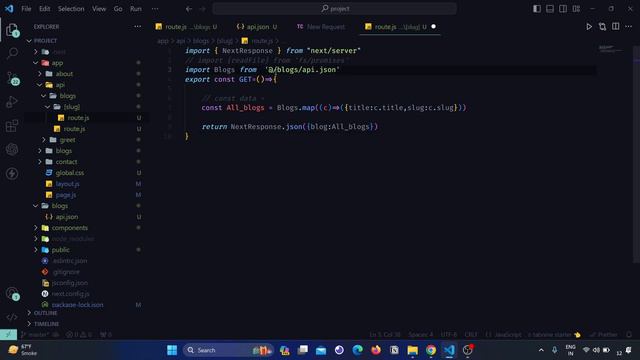Image resolution: width=640 pixels, height=360 pixels.
Task: Open notifications bell in the status bar
Action: tap(629, 334)
